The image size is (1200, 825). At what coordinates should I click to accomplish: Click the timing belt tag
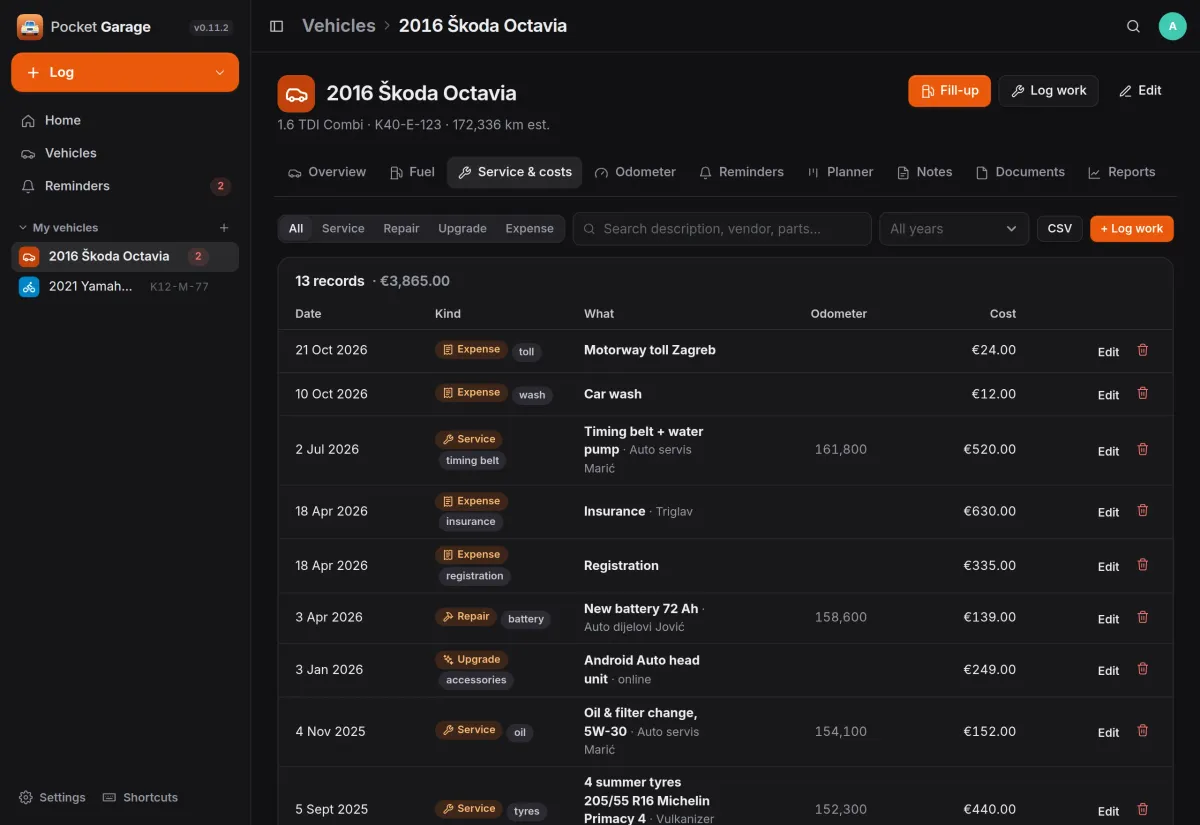(x=473, y=461)
